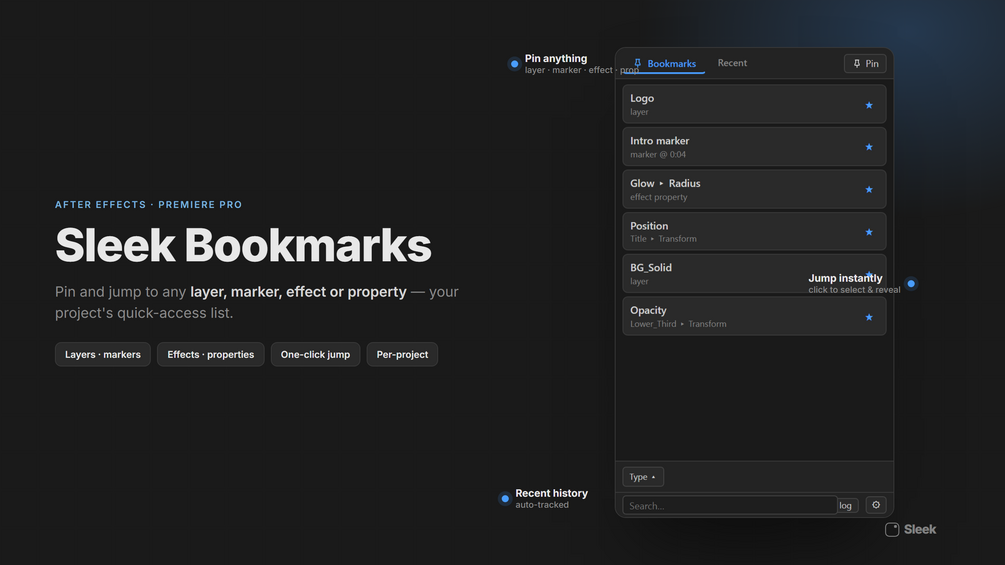
Task: Toggle the star on the Logo bookmark
Action: [x=868, y=105]
